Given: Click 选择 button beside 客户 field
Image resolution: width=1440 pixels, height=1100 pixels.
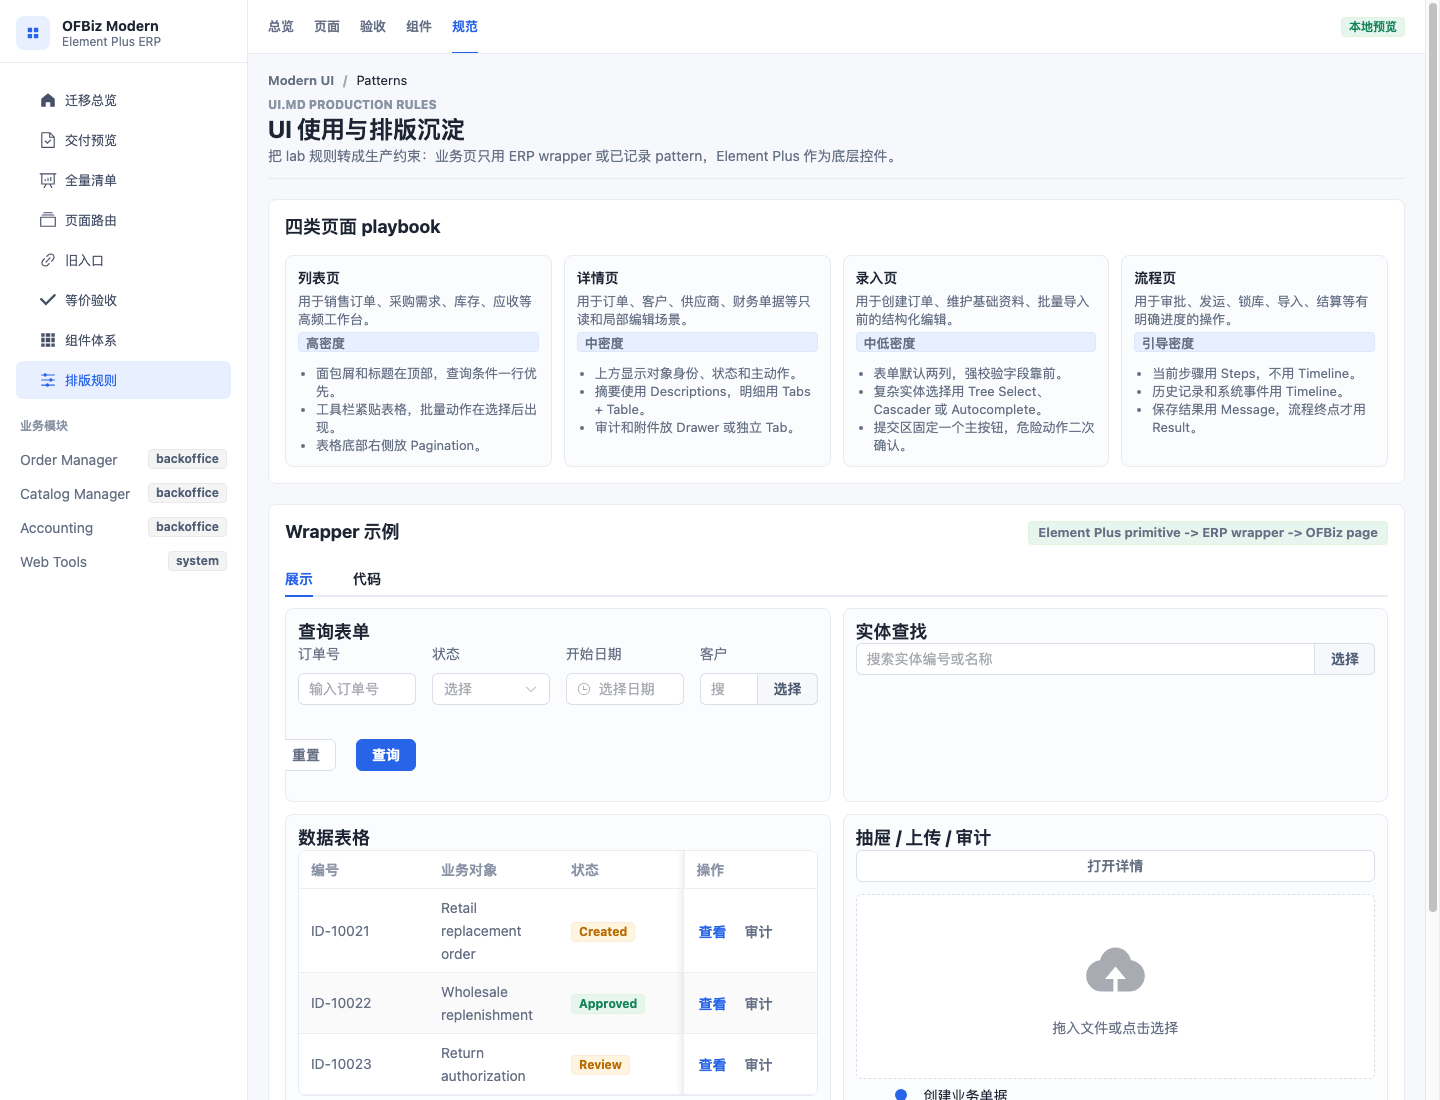Looking at the screenshot, I should [x=787, y=689].
